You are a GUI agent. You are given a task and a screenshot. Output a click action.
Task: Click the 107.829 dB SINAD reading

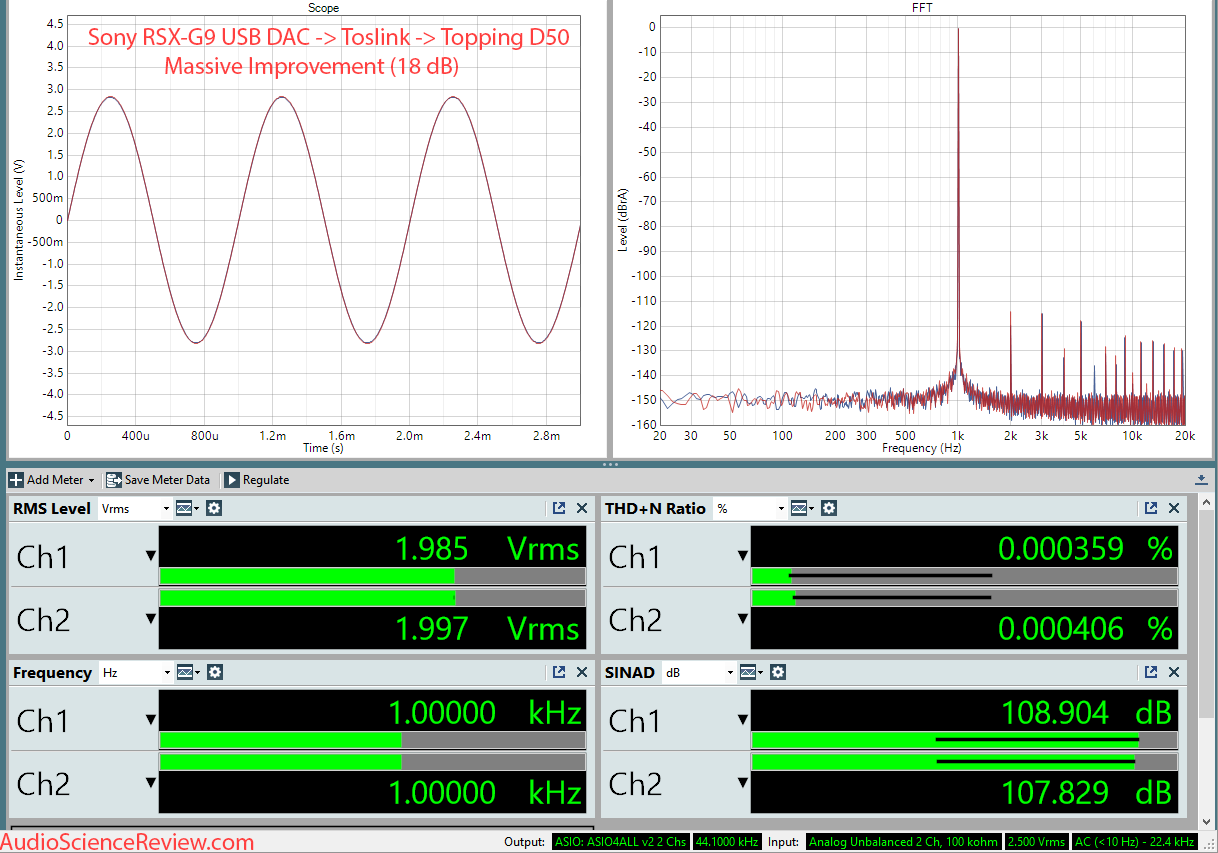pos(1087,792)
